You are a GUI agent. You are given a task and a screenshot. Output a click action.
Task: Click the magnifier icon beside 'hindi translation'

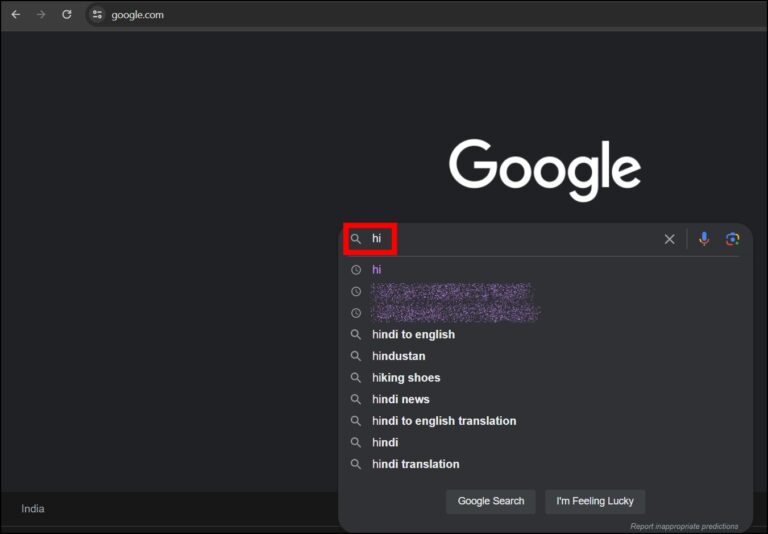tap(356, 464)
